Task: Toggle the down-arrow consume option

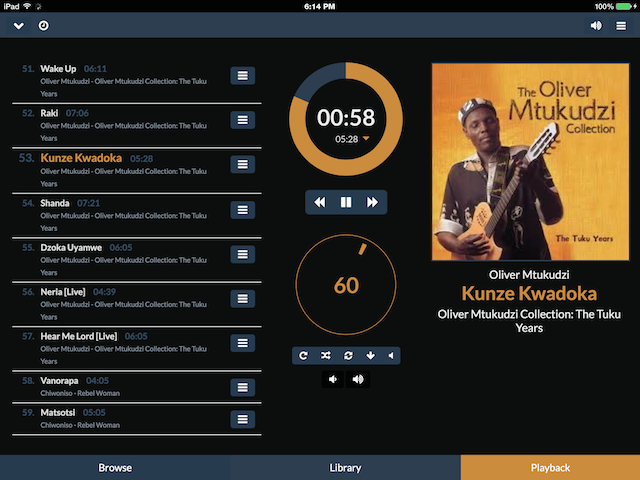Action: pyautogui.click(x=370, y=356)
